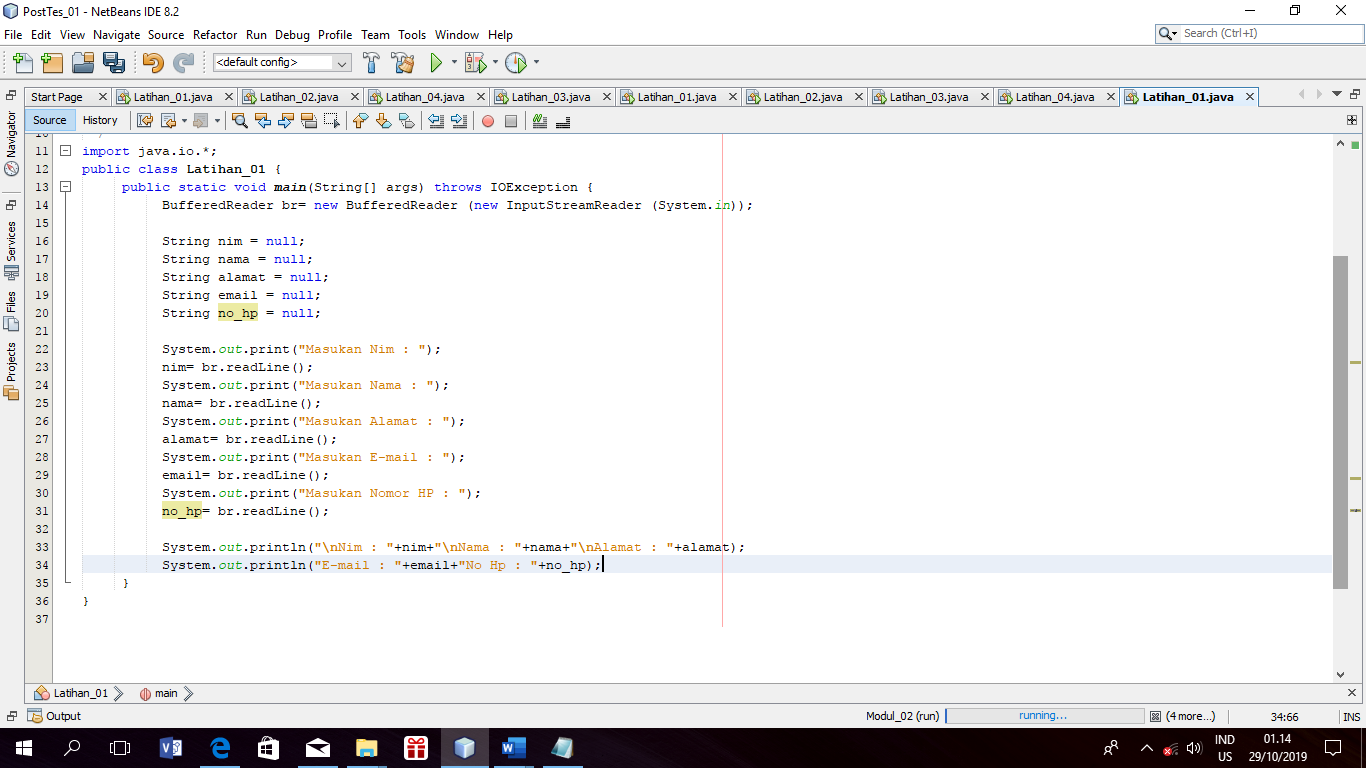Toggle the INS insert mode indicator
Viewport: 1366px width, 768px height.
pos(1352,716)
